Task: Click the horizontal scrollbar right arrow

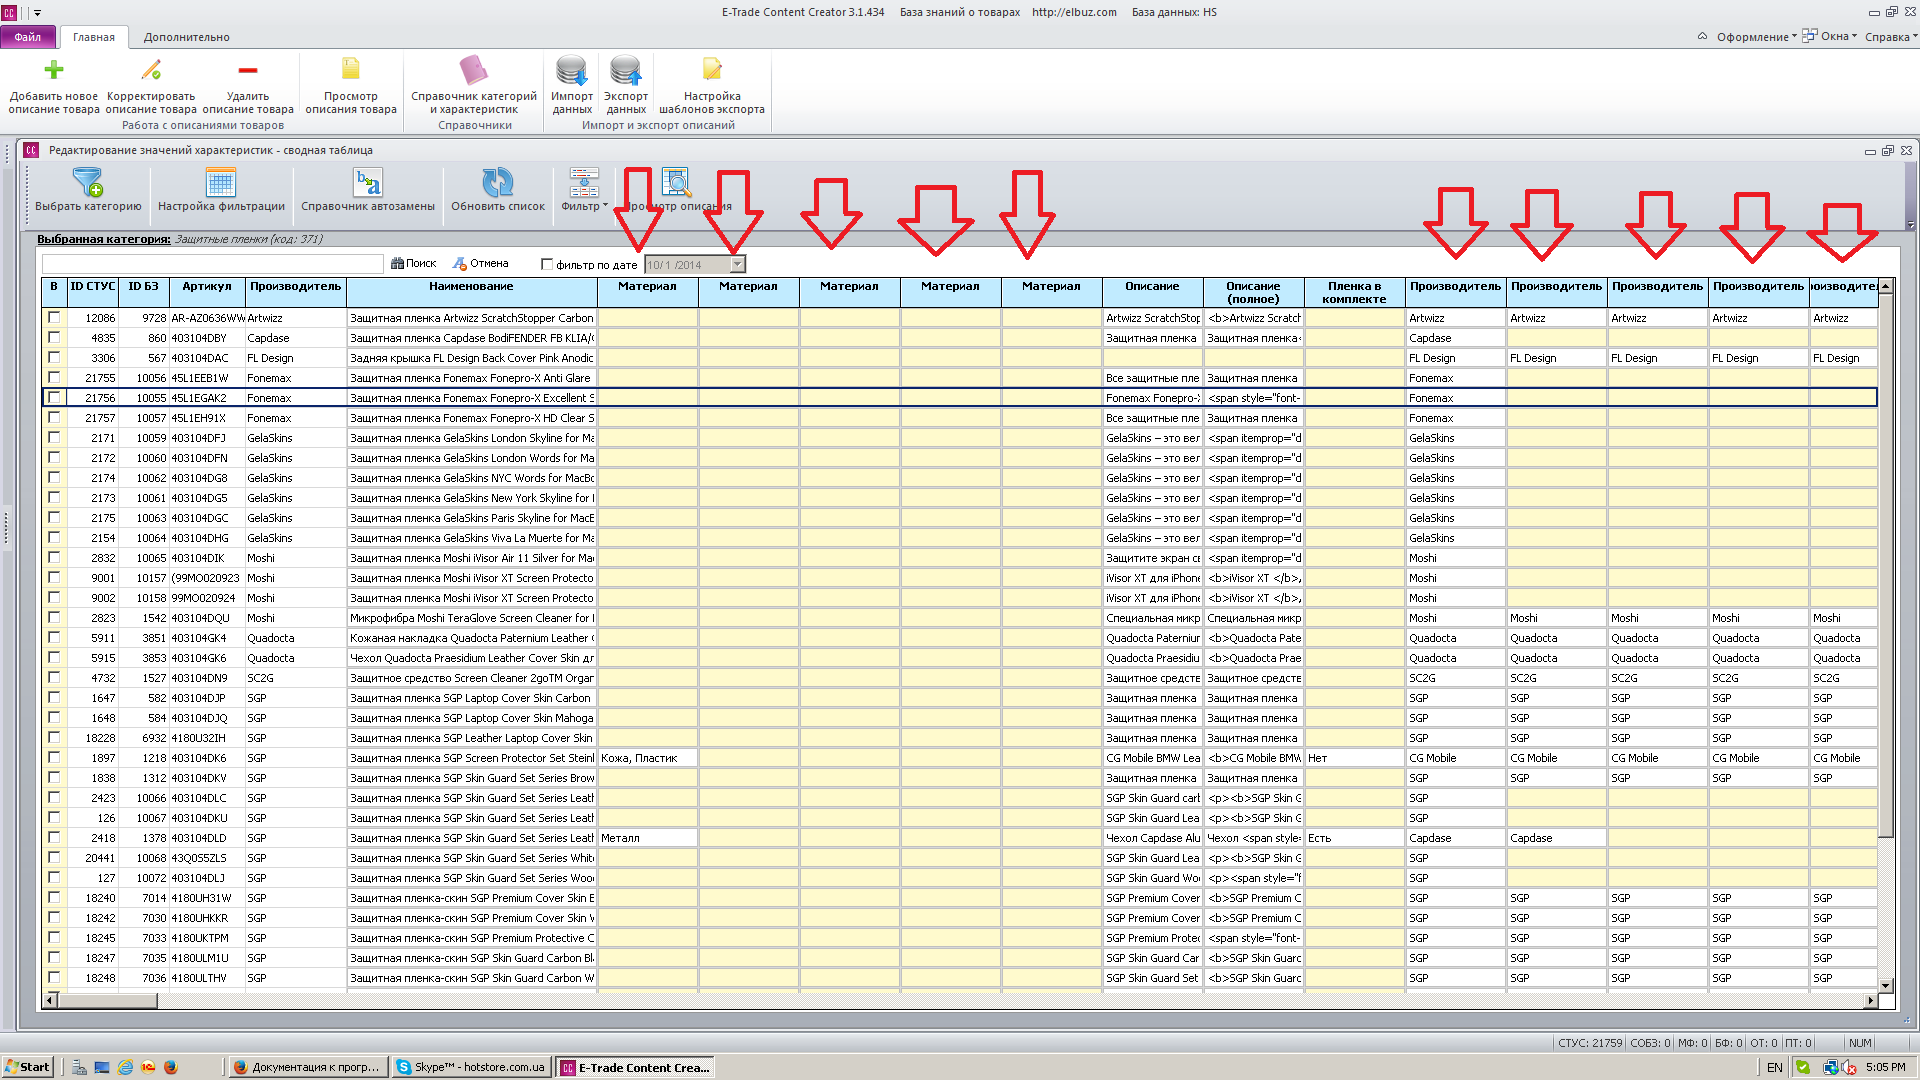Action: tap(1870, 1000)
